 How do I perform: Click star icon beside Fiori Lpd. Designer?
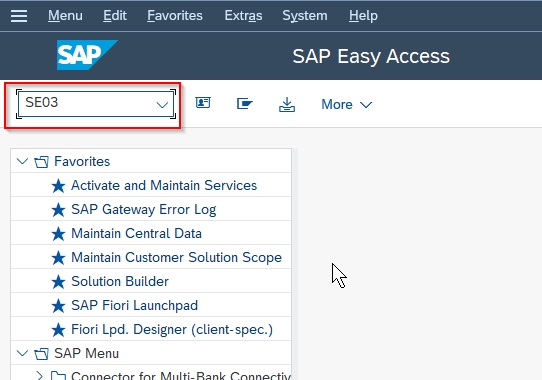[x=58, y=330]
